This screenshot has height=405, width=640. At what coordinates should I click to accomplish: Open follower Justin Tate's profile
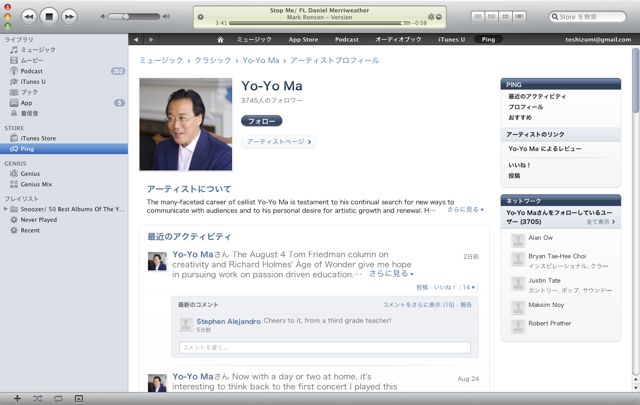pos(544,280)
